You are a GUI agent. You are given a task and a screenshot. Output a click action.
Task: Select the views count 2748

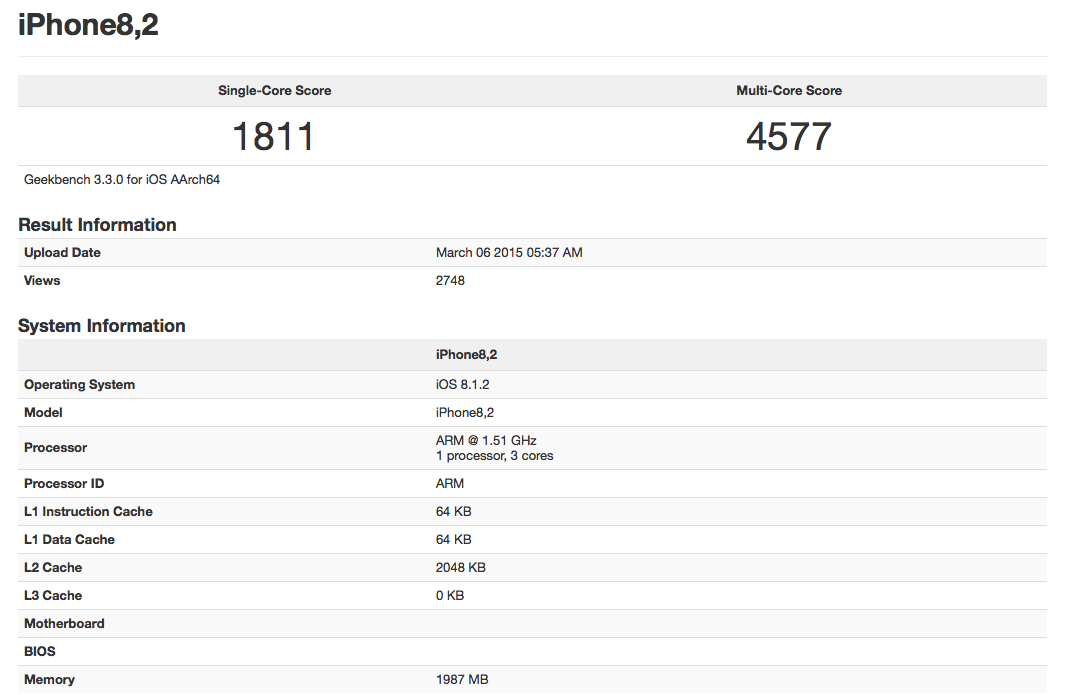[450, 281]
